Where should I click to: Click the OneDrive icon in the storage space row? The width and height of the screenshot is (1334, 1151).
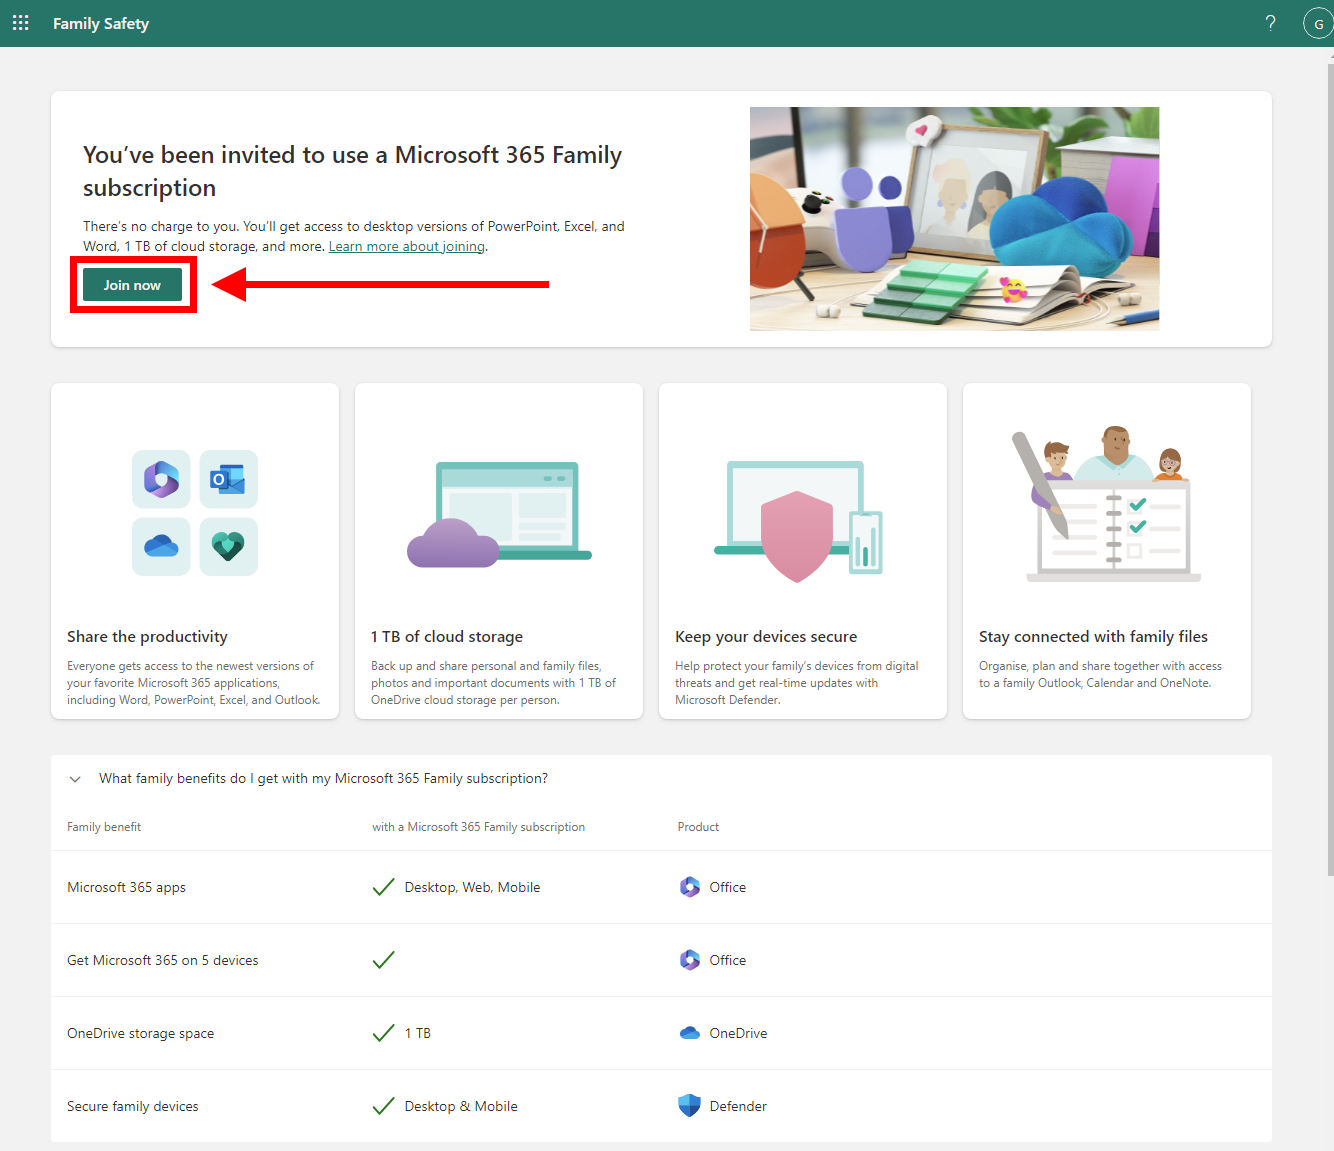[x=690, y=1033]
